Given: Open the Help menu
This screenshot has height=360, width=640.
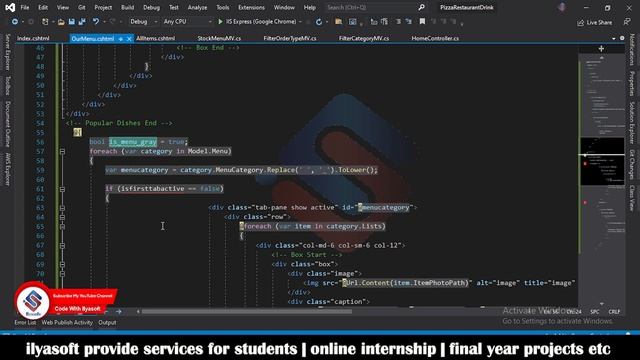Looking at the screenshot, I should click(310, 7).
